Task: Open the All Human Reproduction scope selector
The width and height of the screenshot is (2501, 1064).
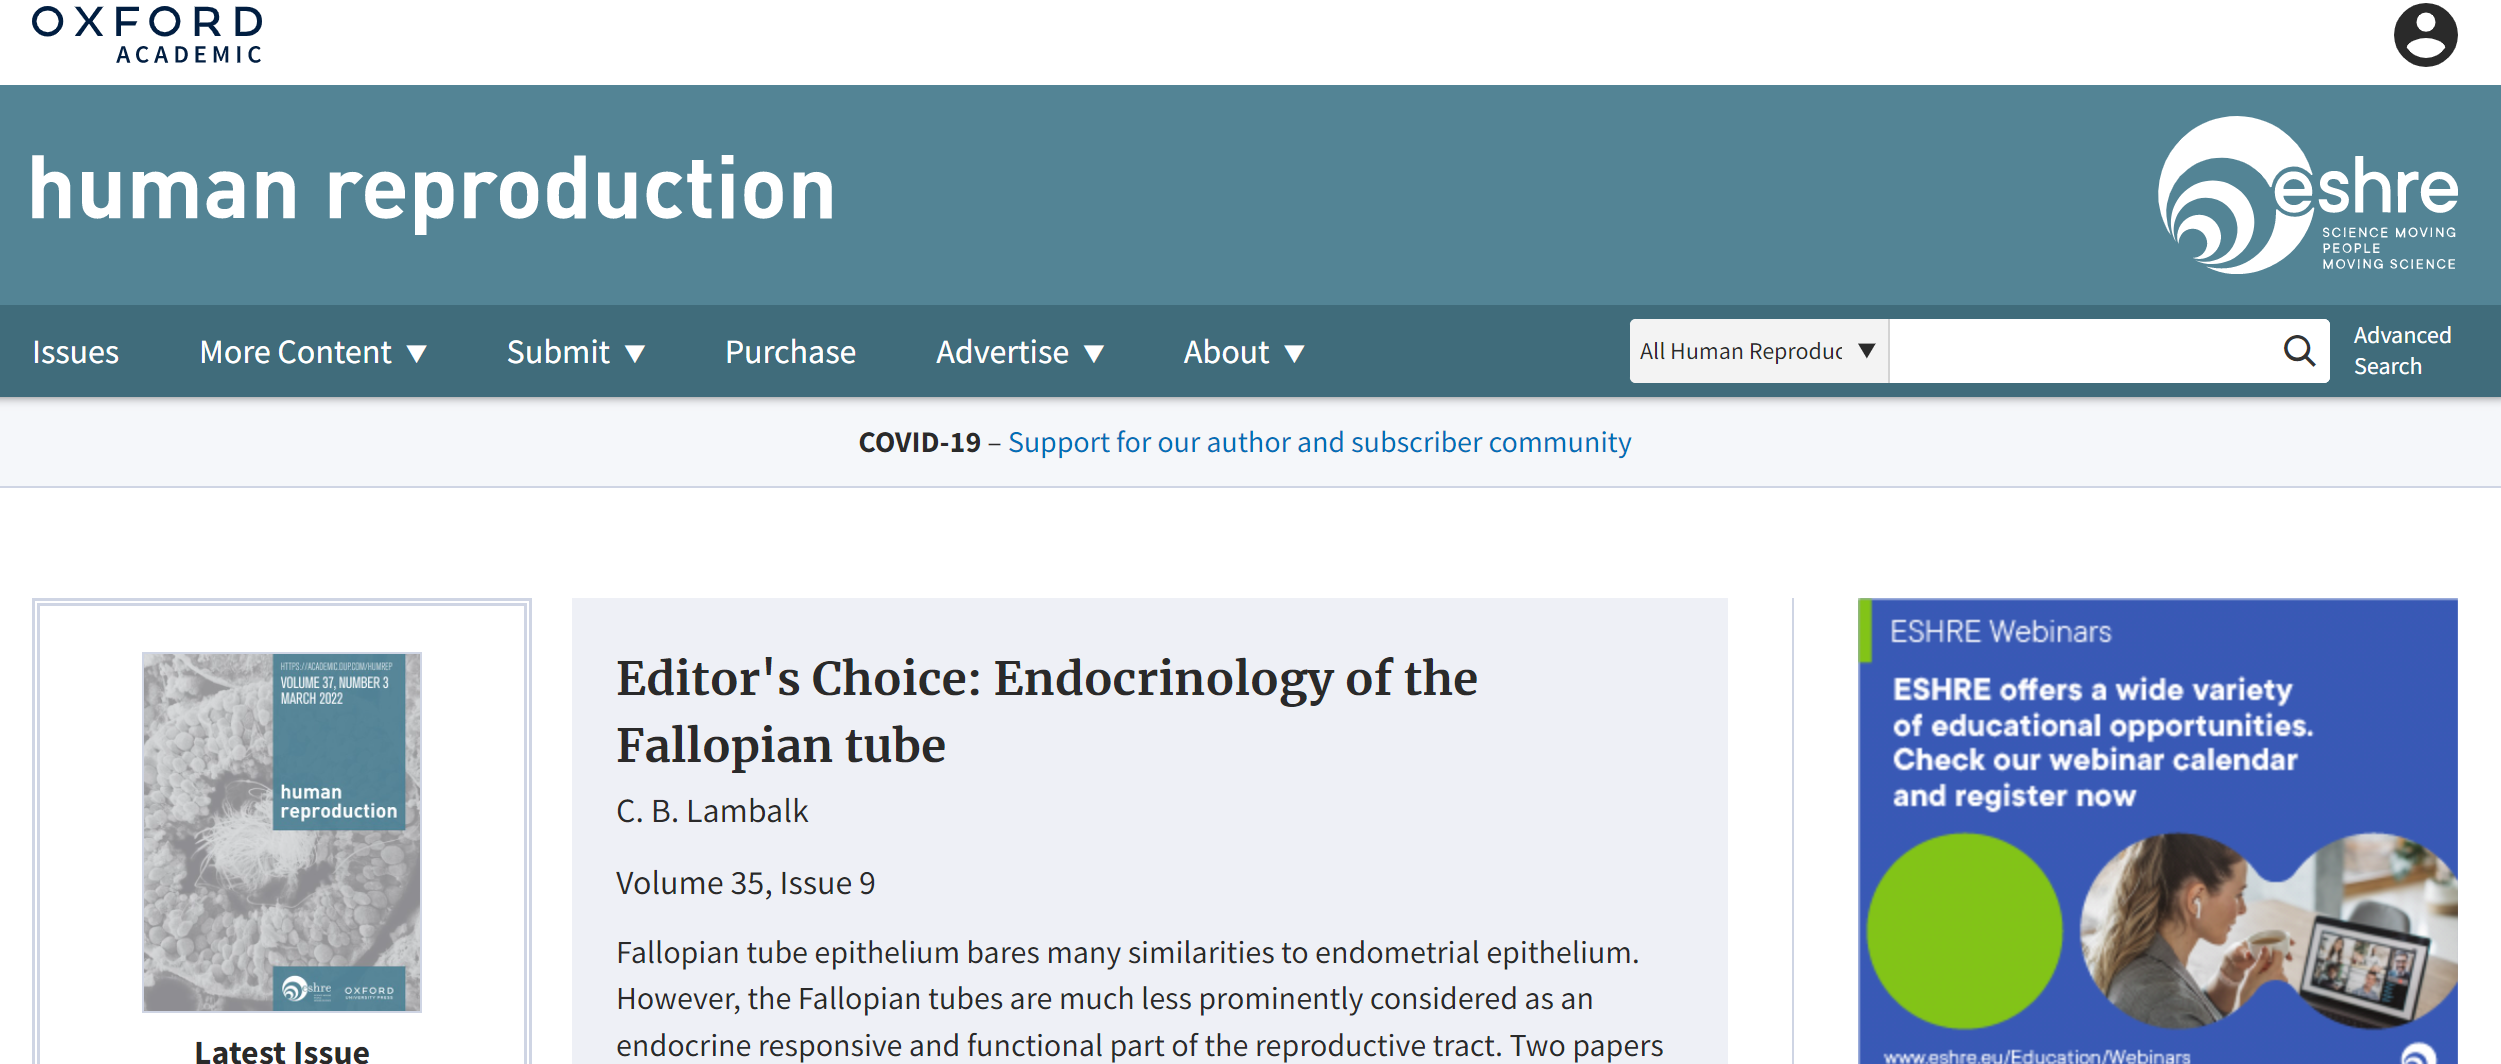Action: click(x=1759, y=351)
